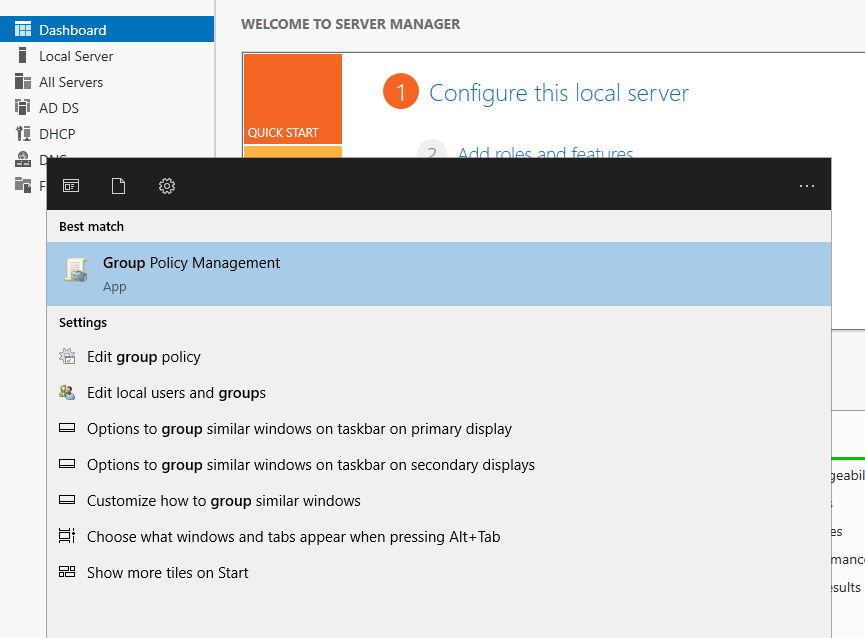Click the Local Server icon
The width and height of the screenshot is (865, 638).
(23, 55)
